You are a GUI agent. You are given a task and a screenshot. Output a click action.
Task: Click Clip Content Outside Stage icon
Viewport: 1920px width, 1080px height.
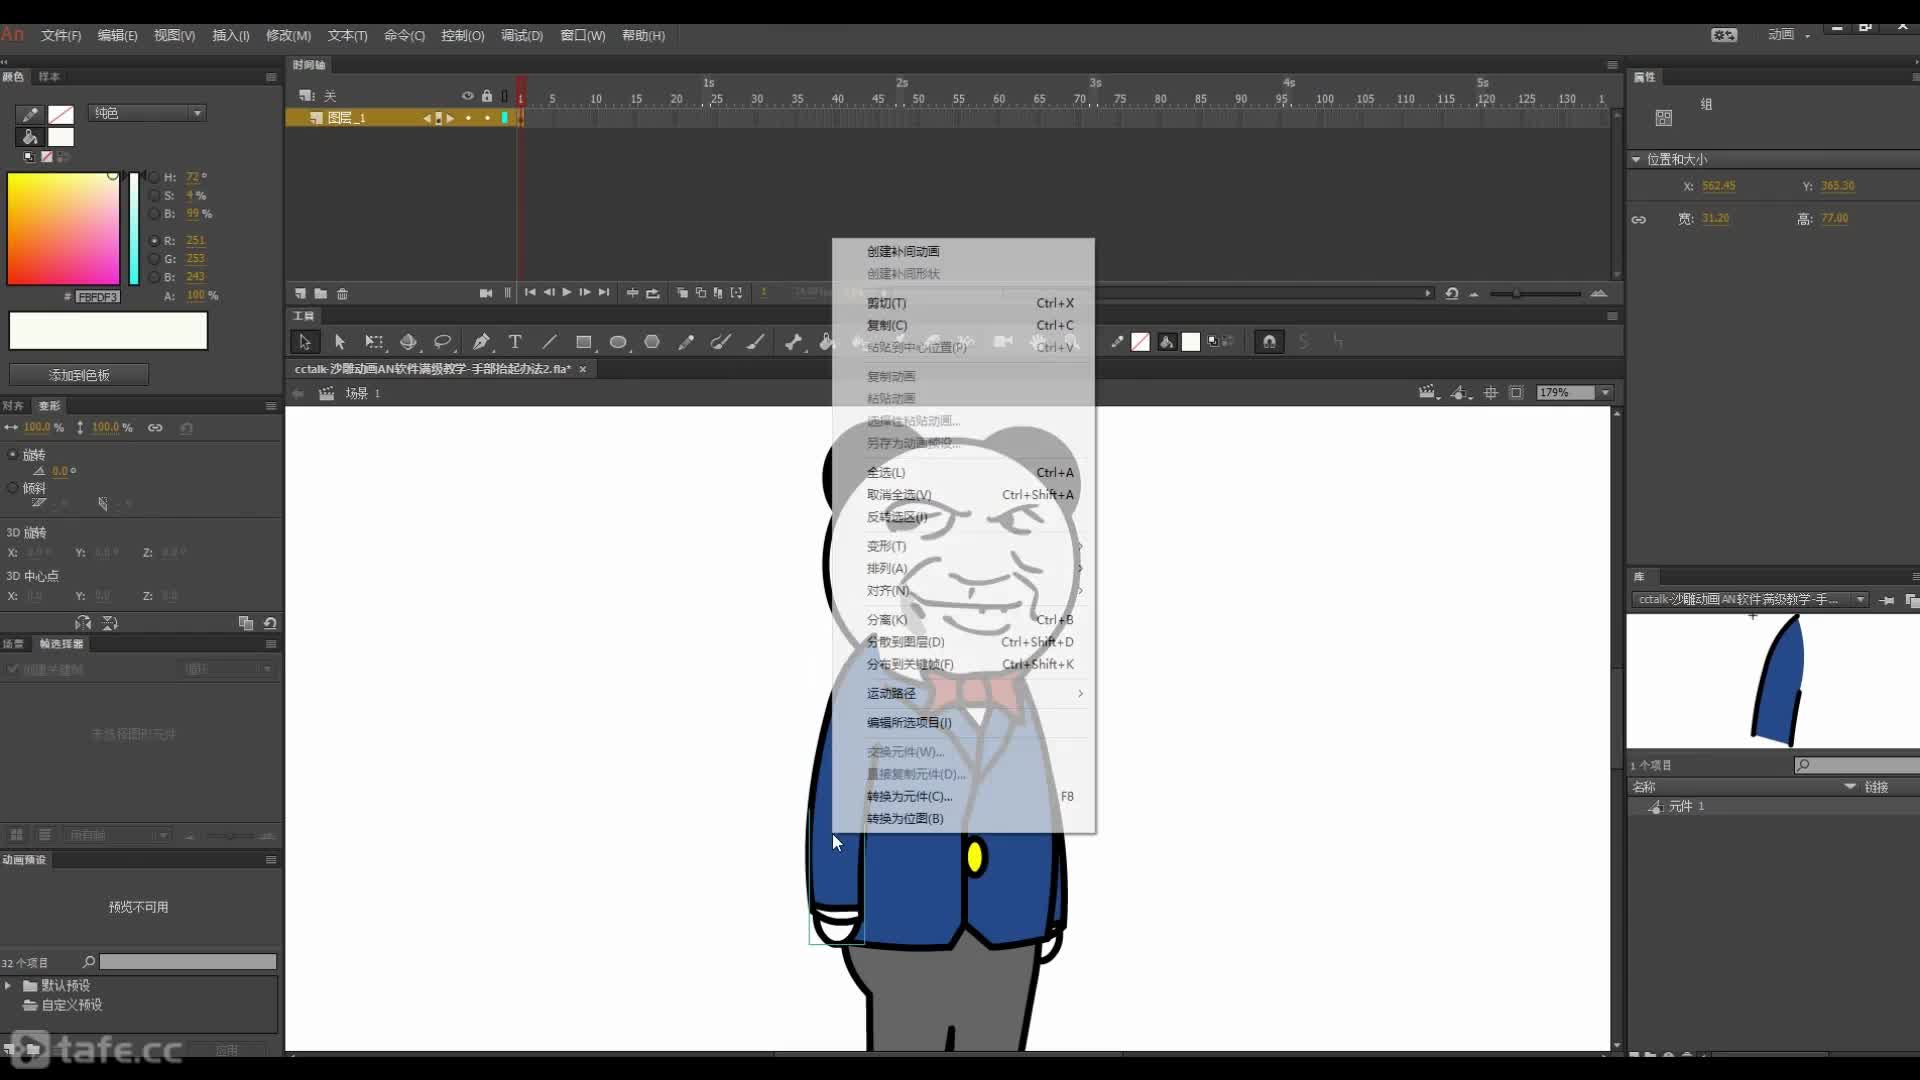(1516, 393)
